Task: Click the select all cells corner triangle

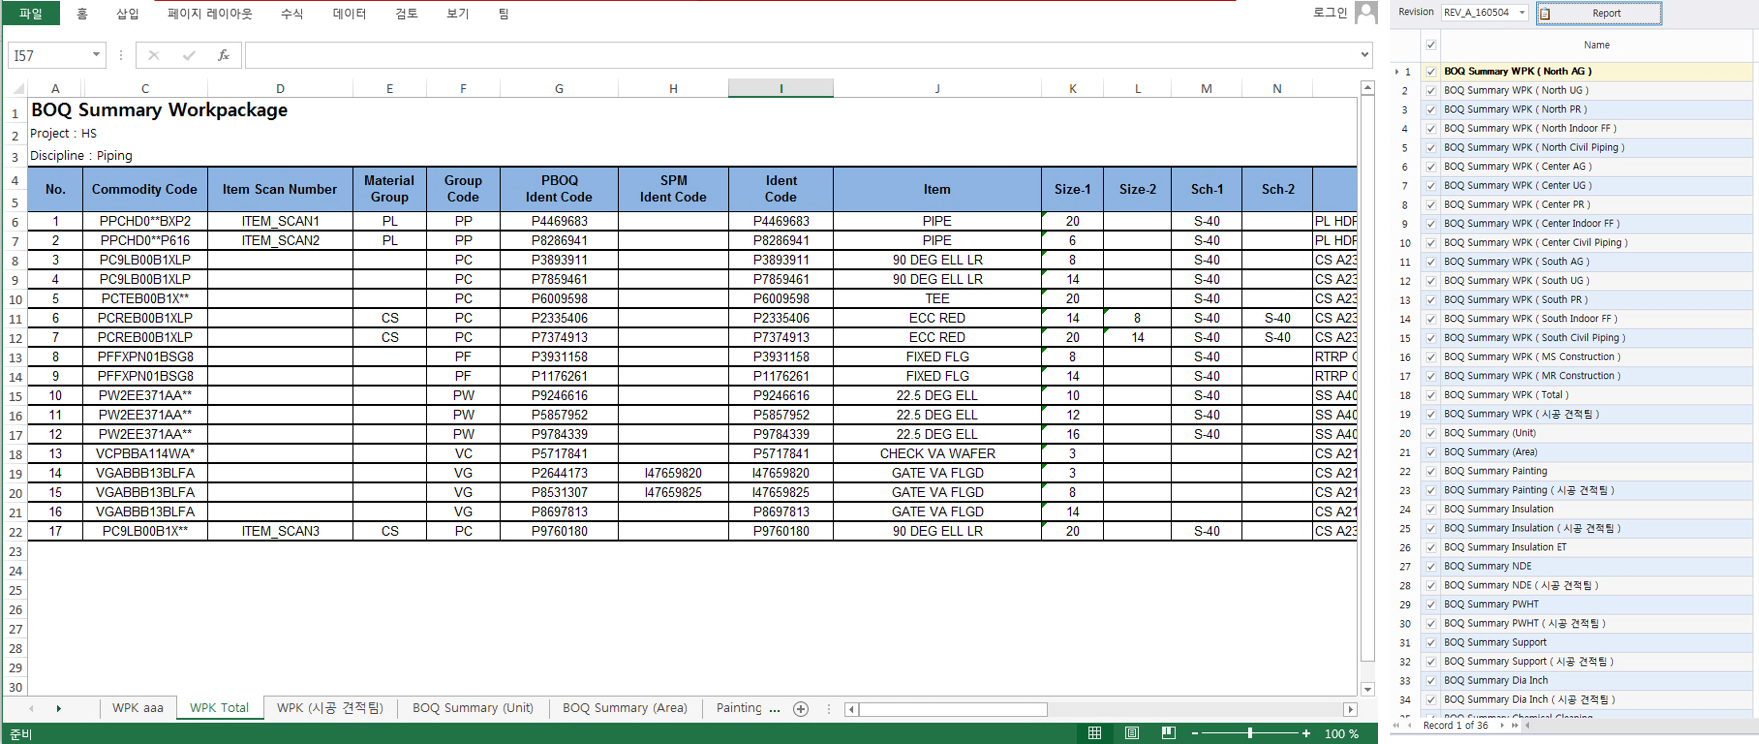Action: (17, 89)
